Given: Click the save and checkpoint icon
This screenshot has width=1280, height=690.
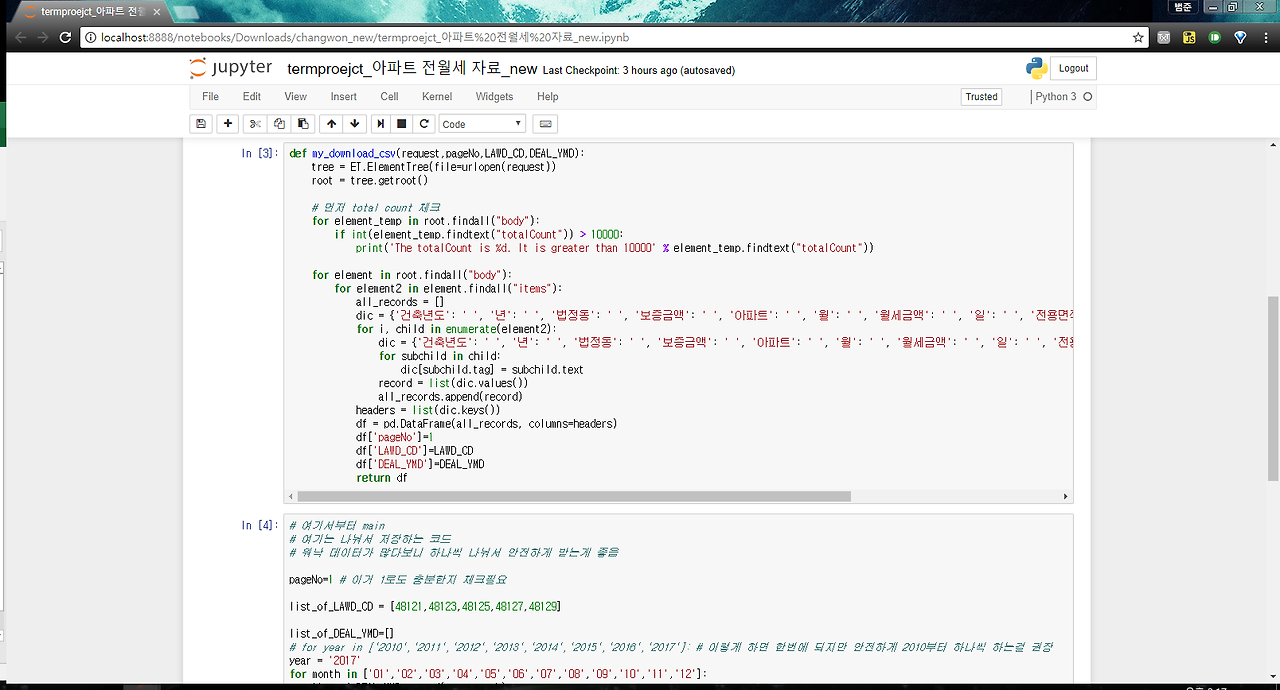Looking at the screenshot, I should click(201, 124).
